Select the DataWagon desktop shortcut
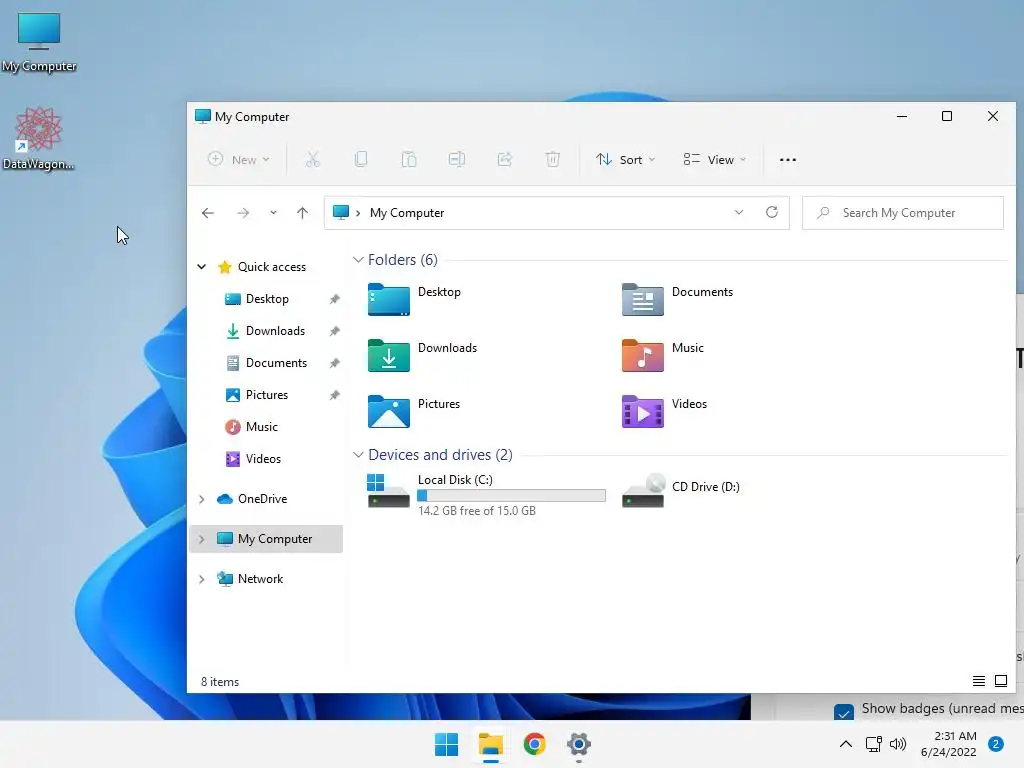This screenshot has height=768, width=1024. pos(39,138)
